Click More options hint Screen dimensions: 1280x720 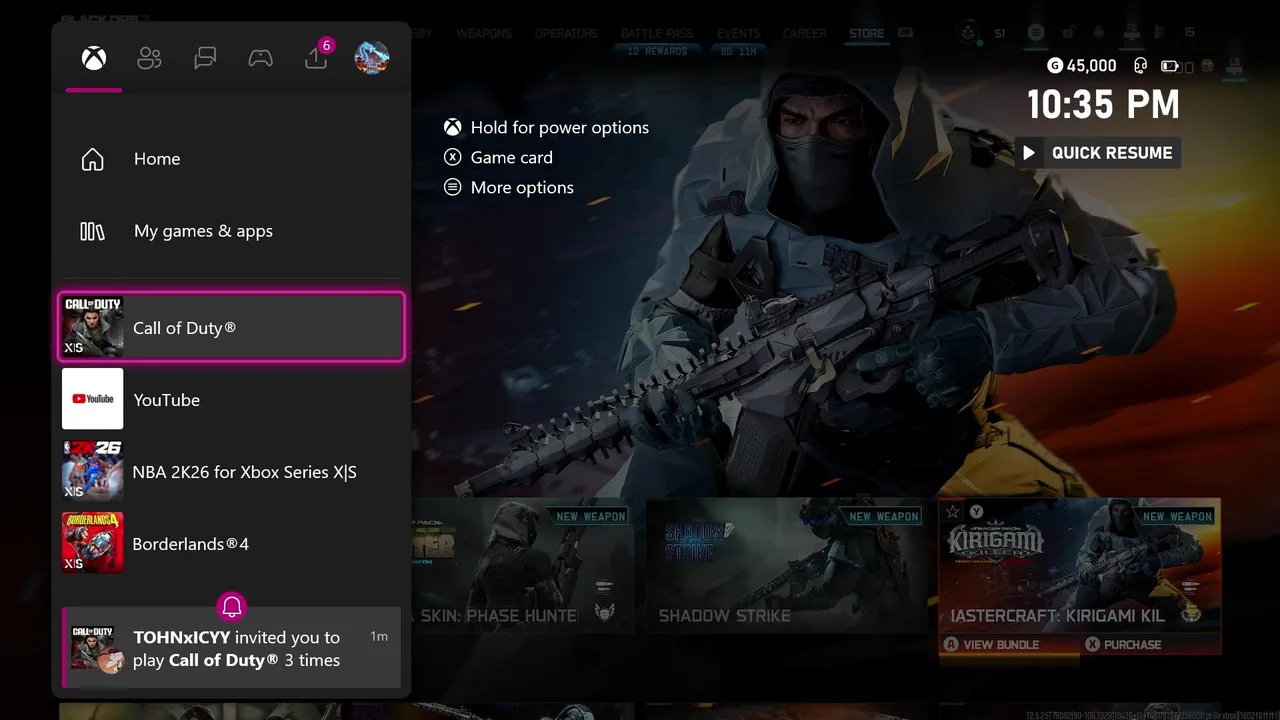coord(522,187)
